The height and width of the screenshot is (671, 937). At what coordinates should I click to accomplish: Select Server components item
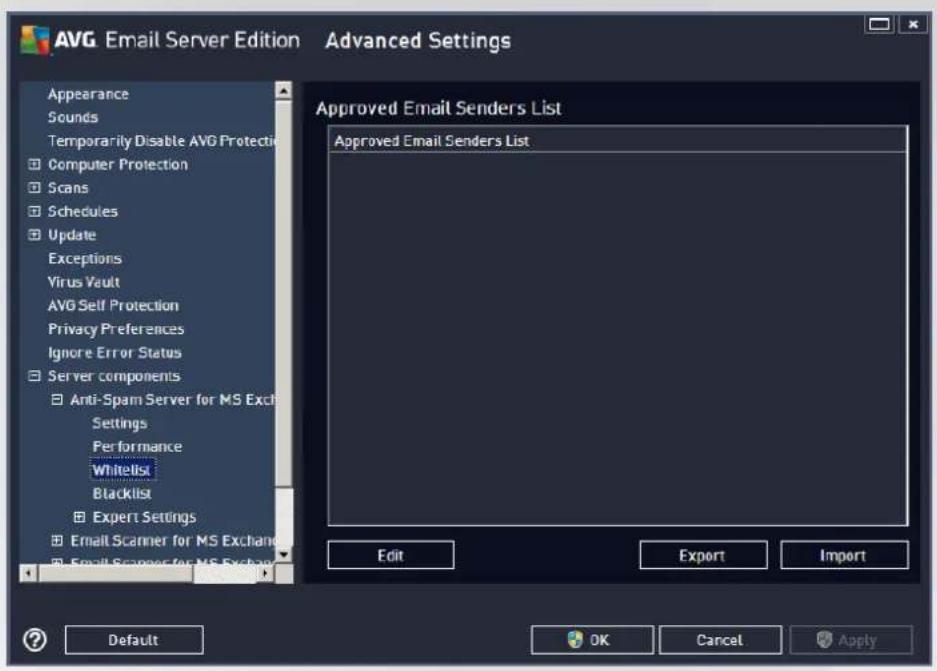click(114, 376)
